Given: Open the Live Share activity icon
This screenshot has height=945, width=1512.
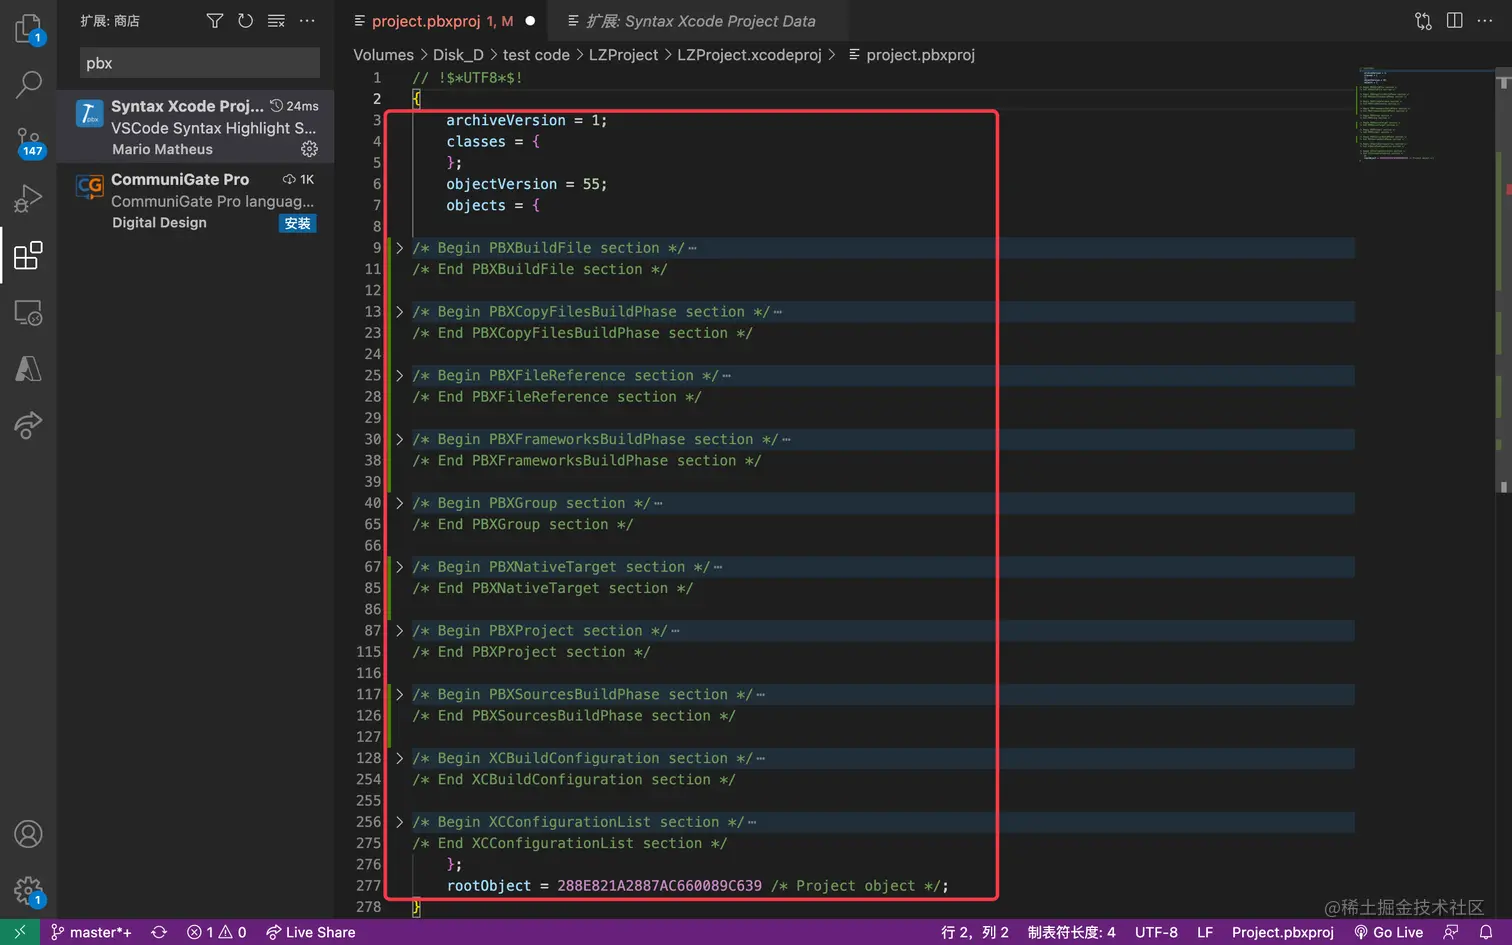Looking at the screenshot, I should pyautogui.click(x=28, y=425).
